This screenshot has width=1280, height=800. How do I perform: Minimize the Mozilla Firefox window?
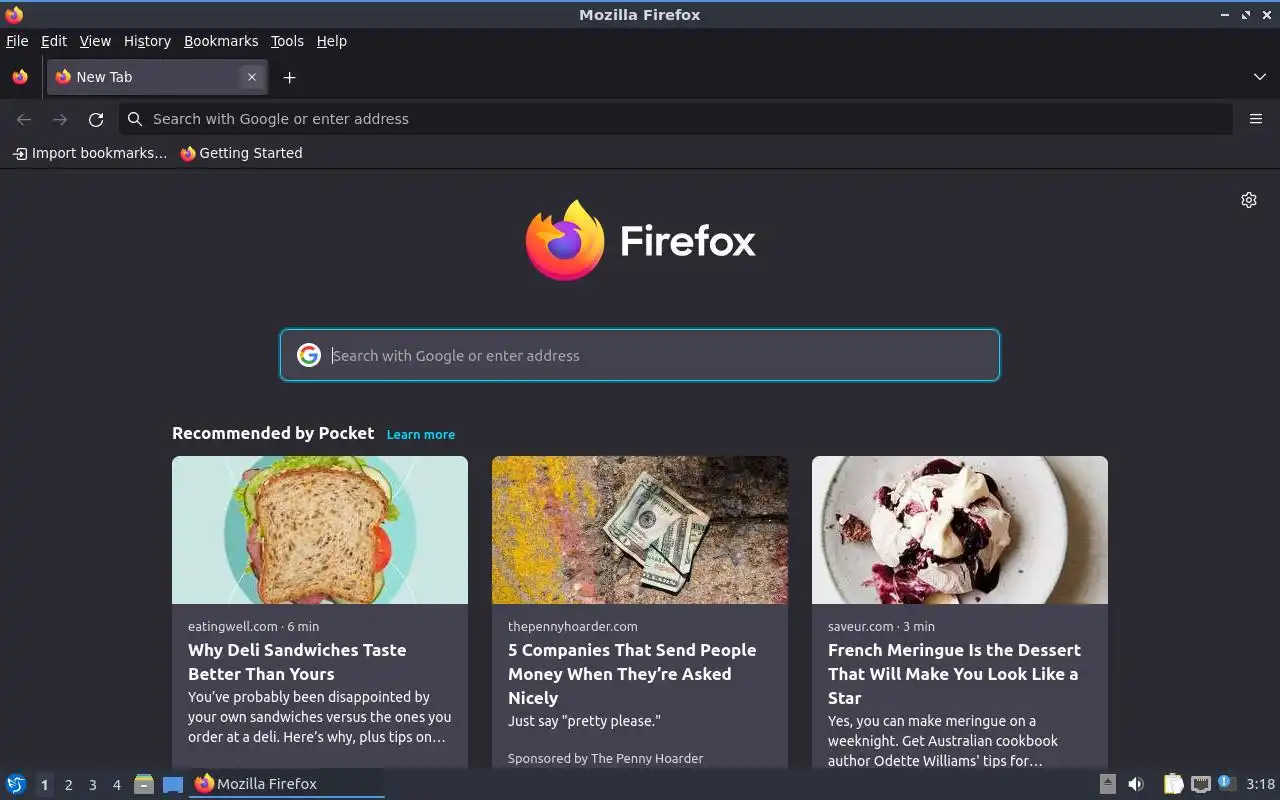(x=1225, y=15)
